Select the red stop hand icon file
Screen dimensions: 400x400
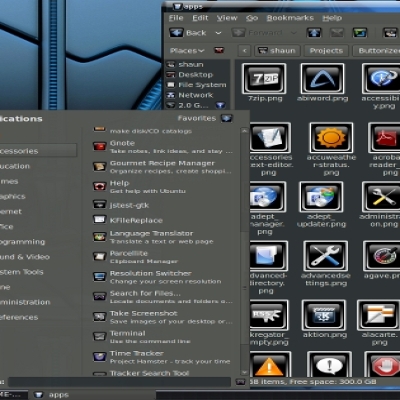(x=383, y=364)
